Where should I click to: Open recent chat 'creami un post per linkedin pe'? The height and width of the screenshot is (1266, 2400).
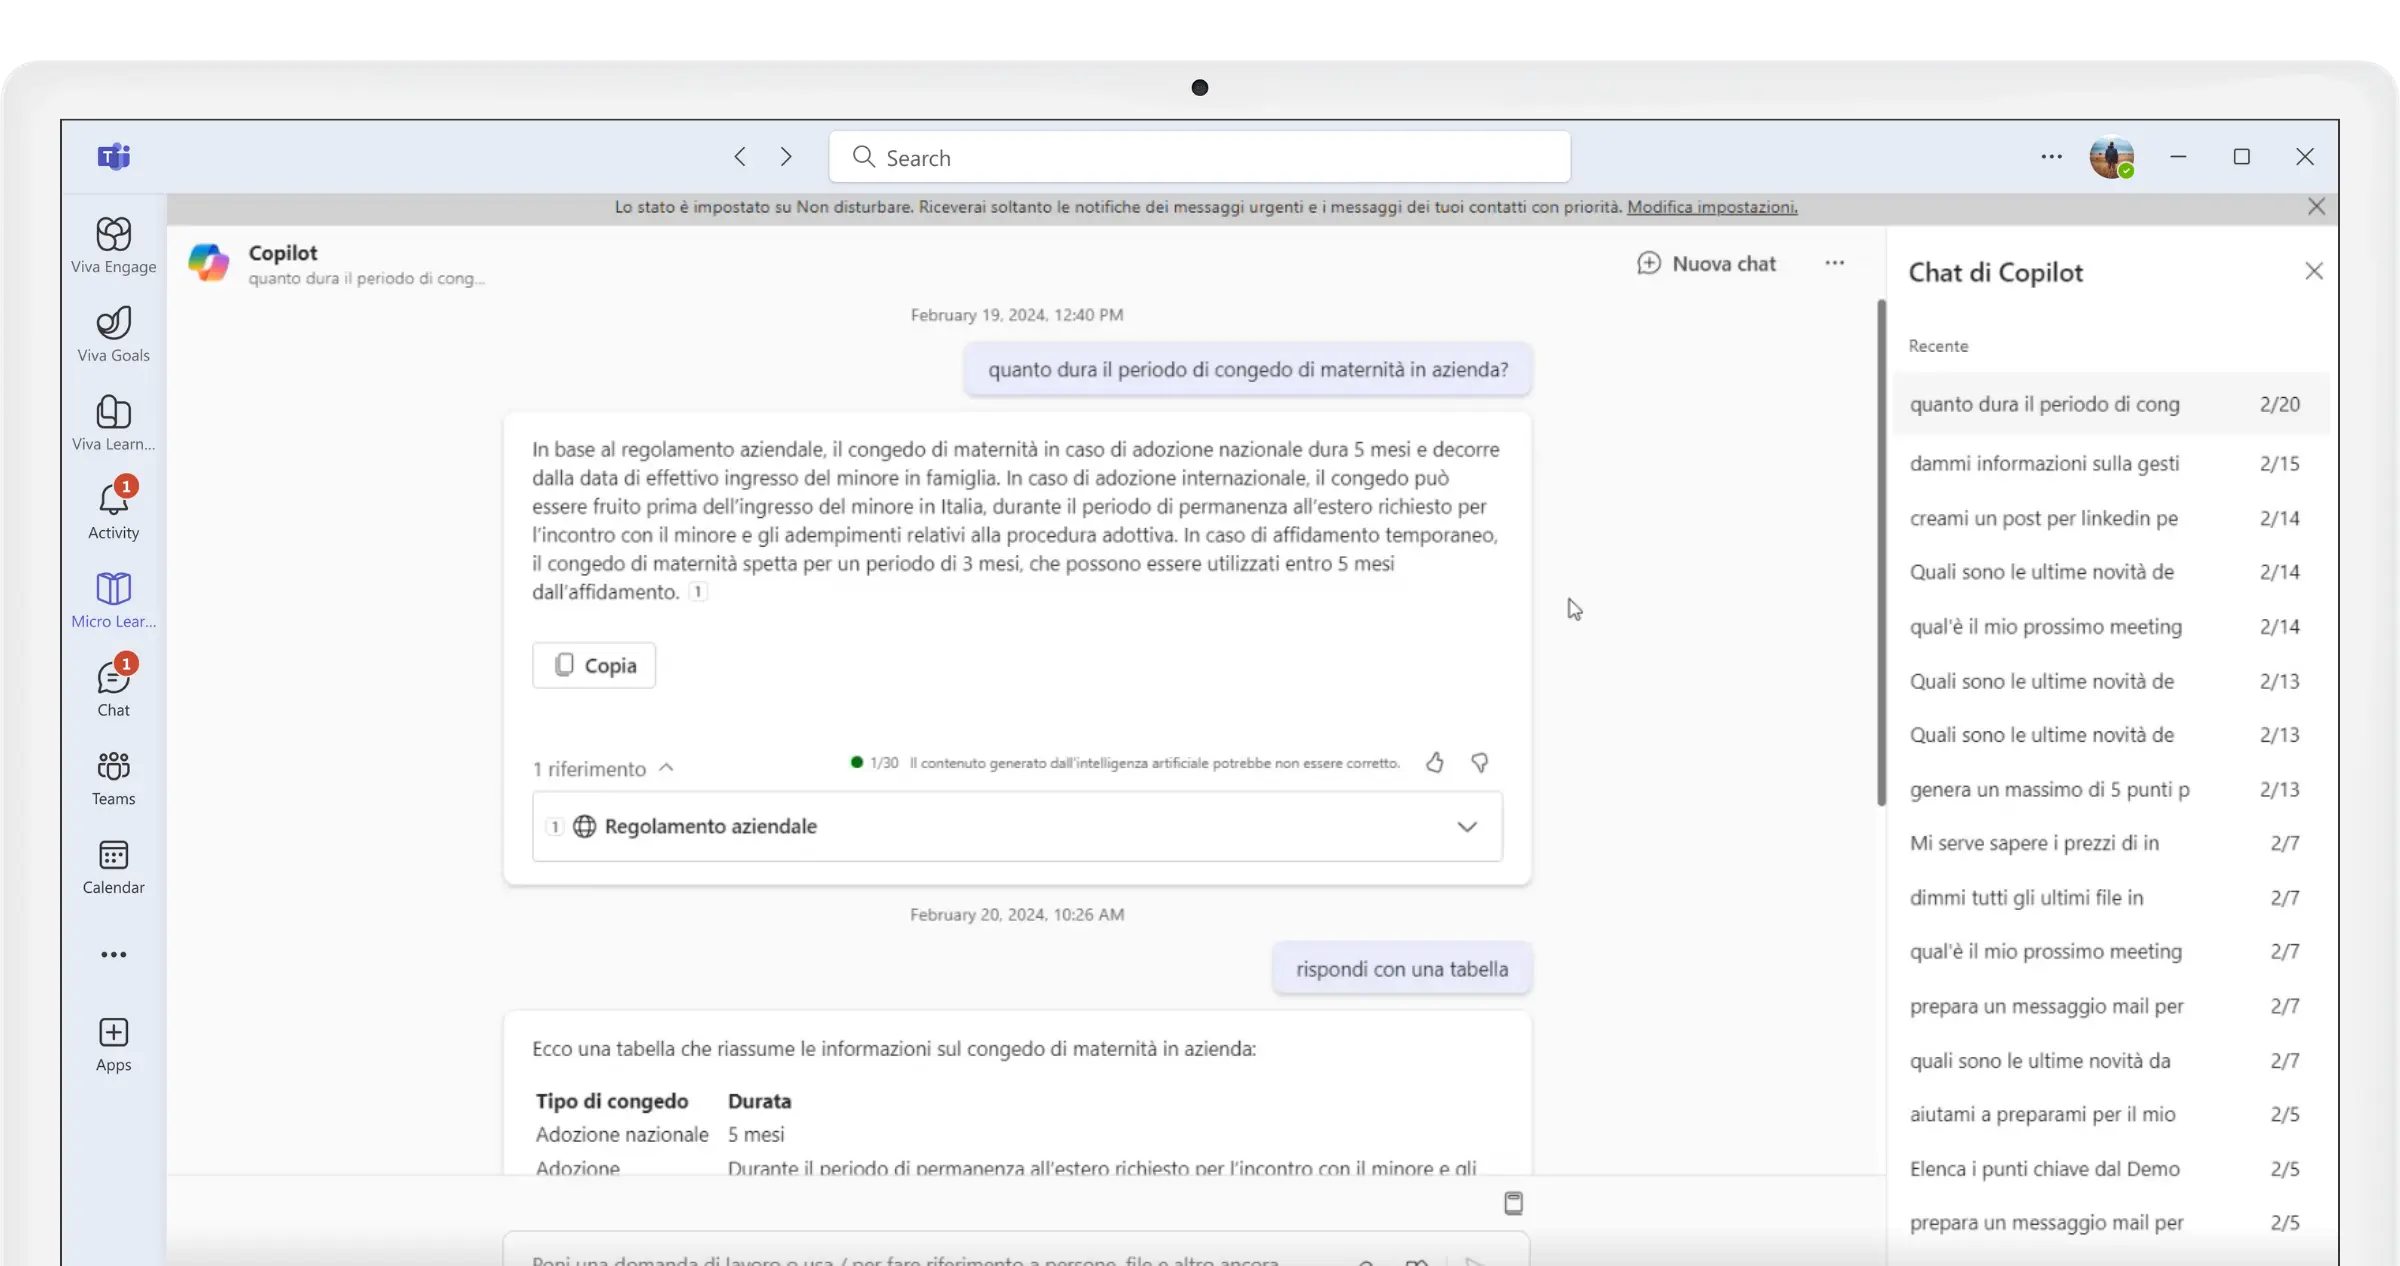coord(2110,518)
